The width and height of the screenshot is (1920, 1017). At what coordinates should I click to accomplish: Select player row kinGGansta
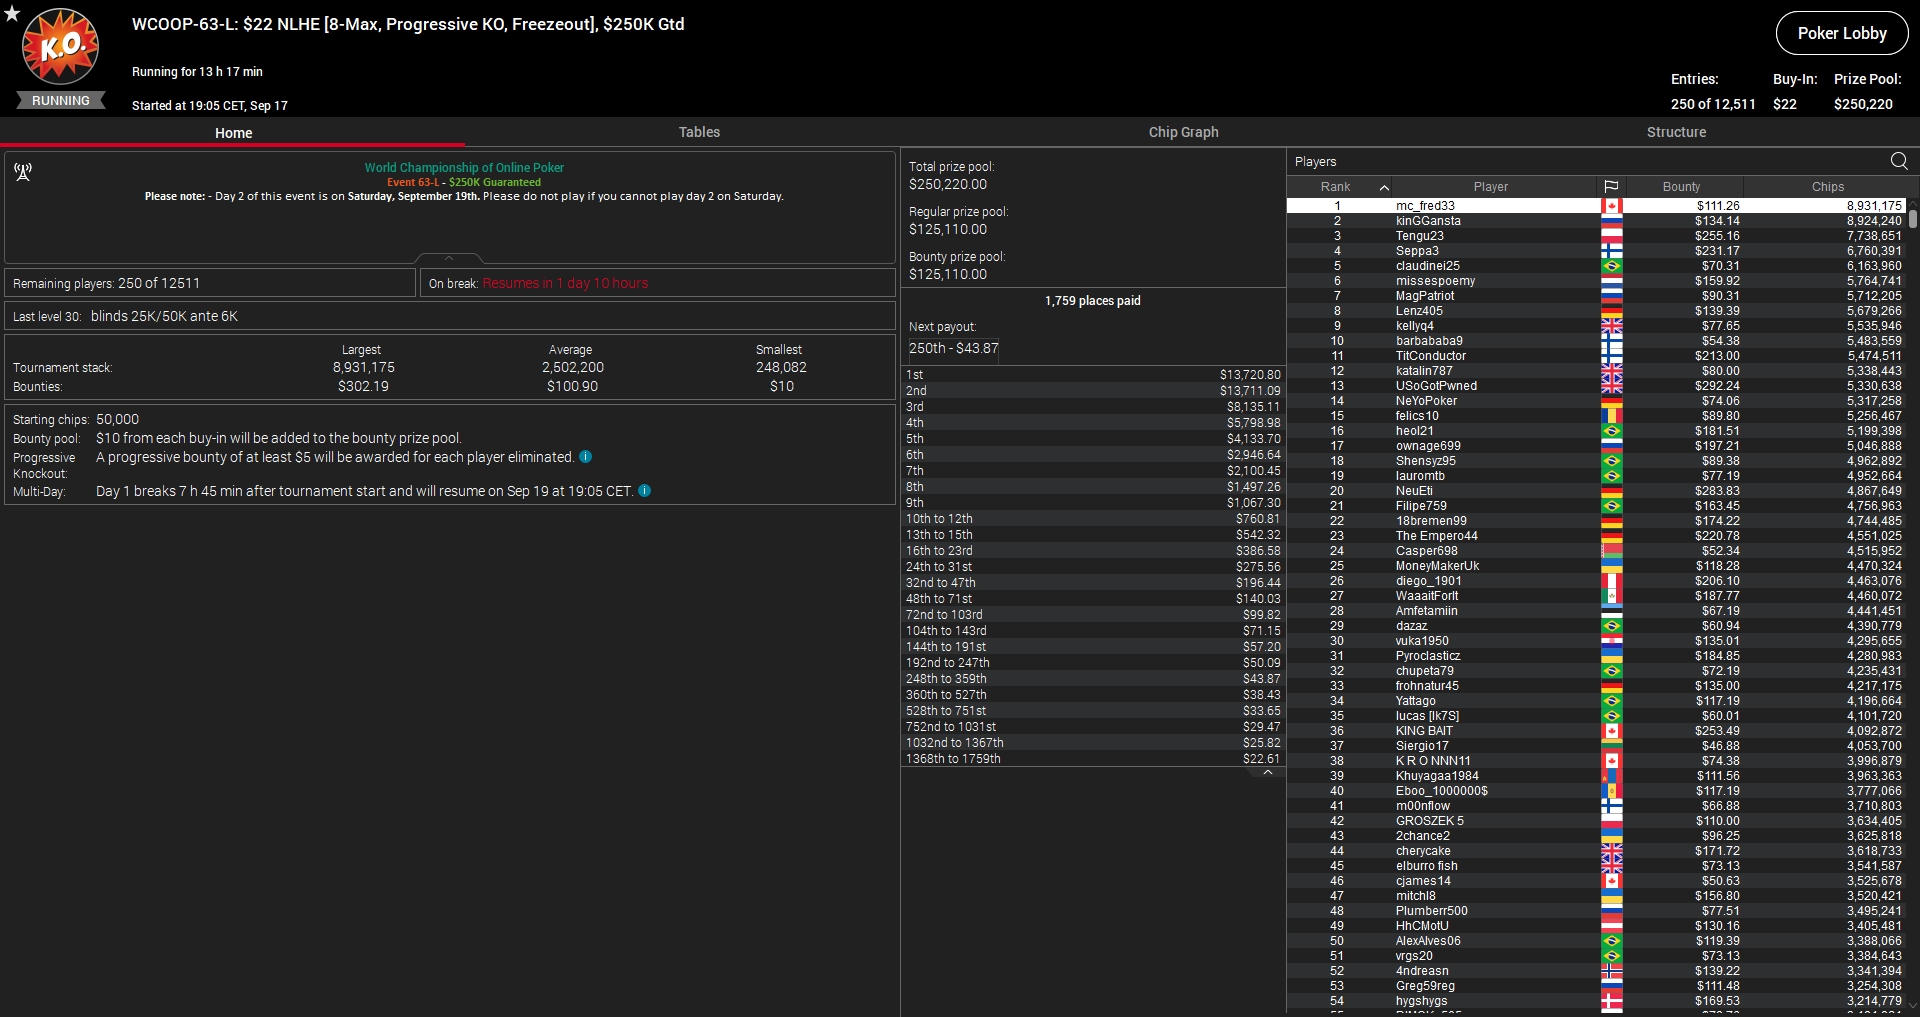pos(1596,221)
